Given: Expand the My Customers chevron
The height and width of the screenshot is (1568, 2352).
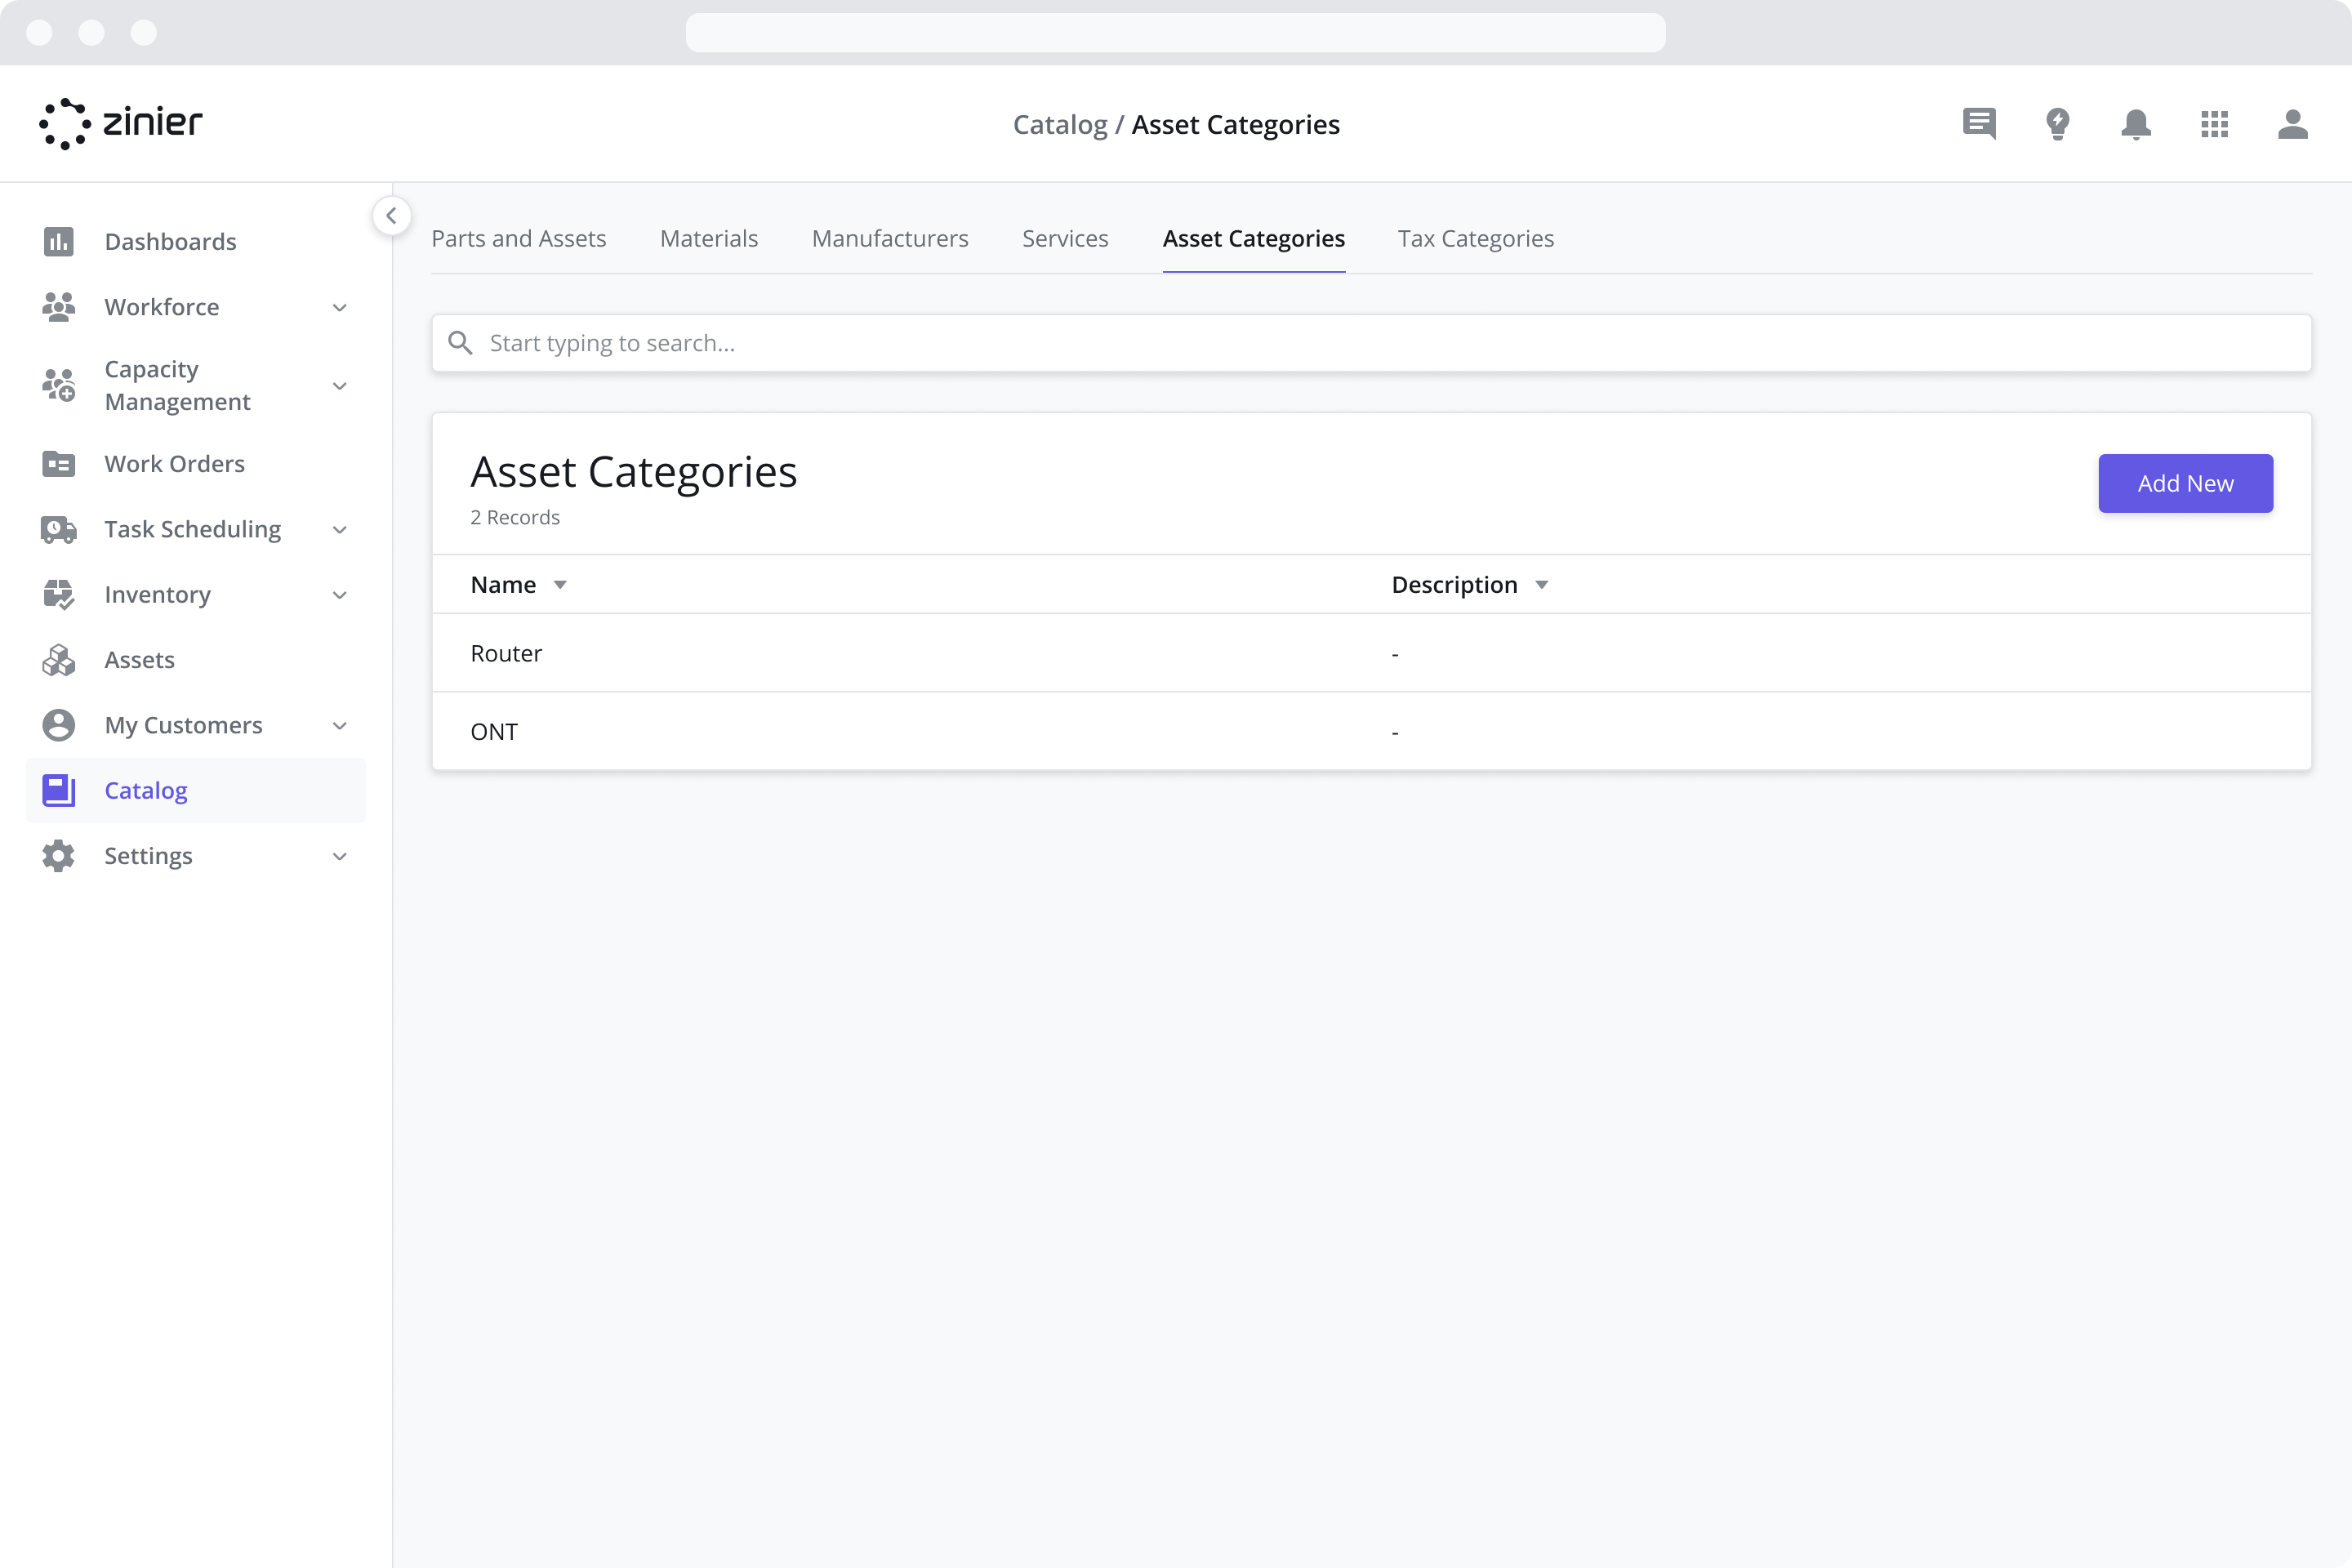Looking at the screenshot, I should point(340,725).
